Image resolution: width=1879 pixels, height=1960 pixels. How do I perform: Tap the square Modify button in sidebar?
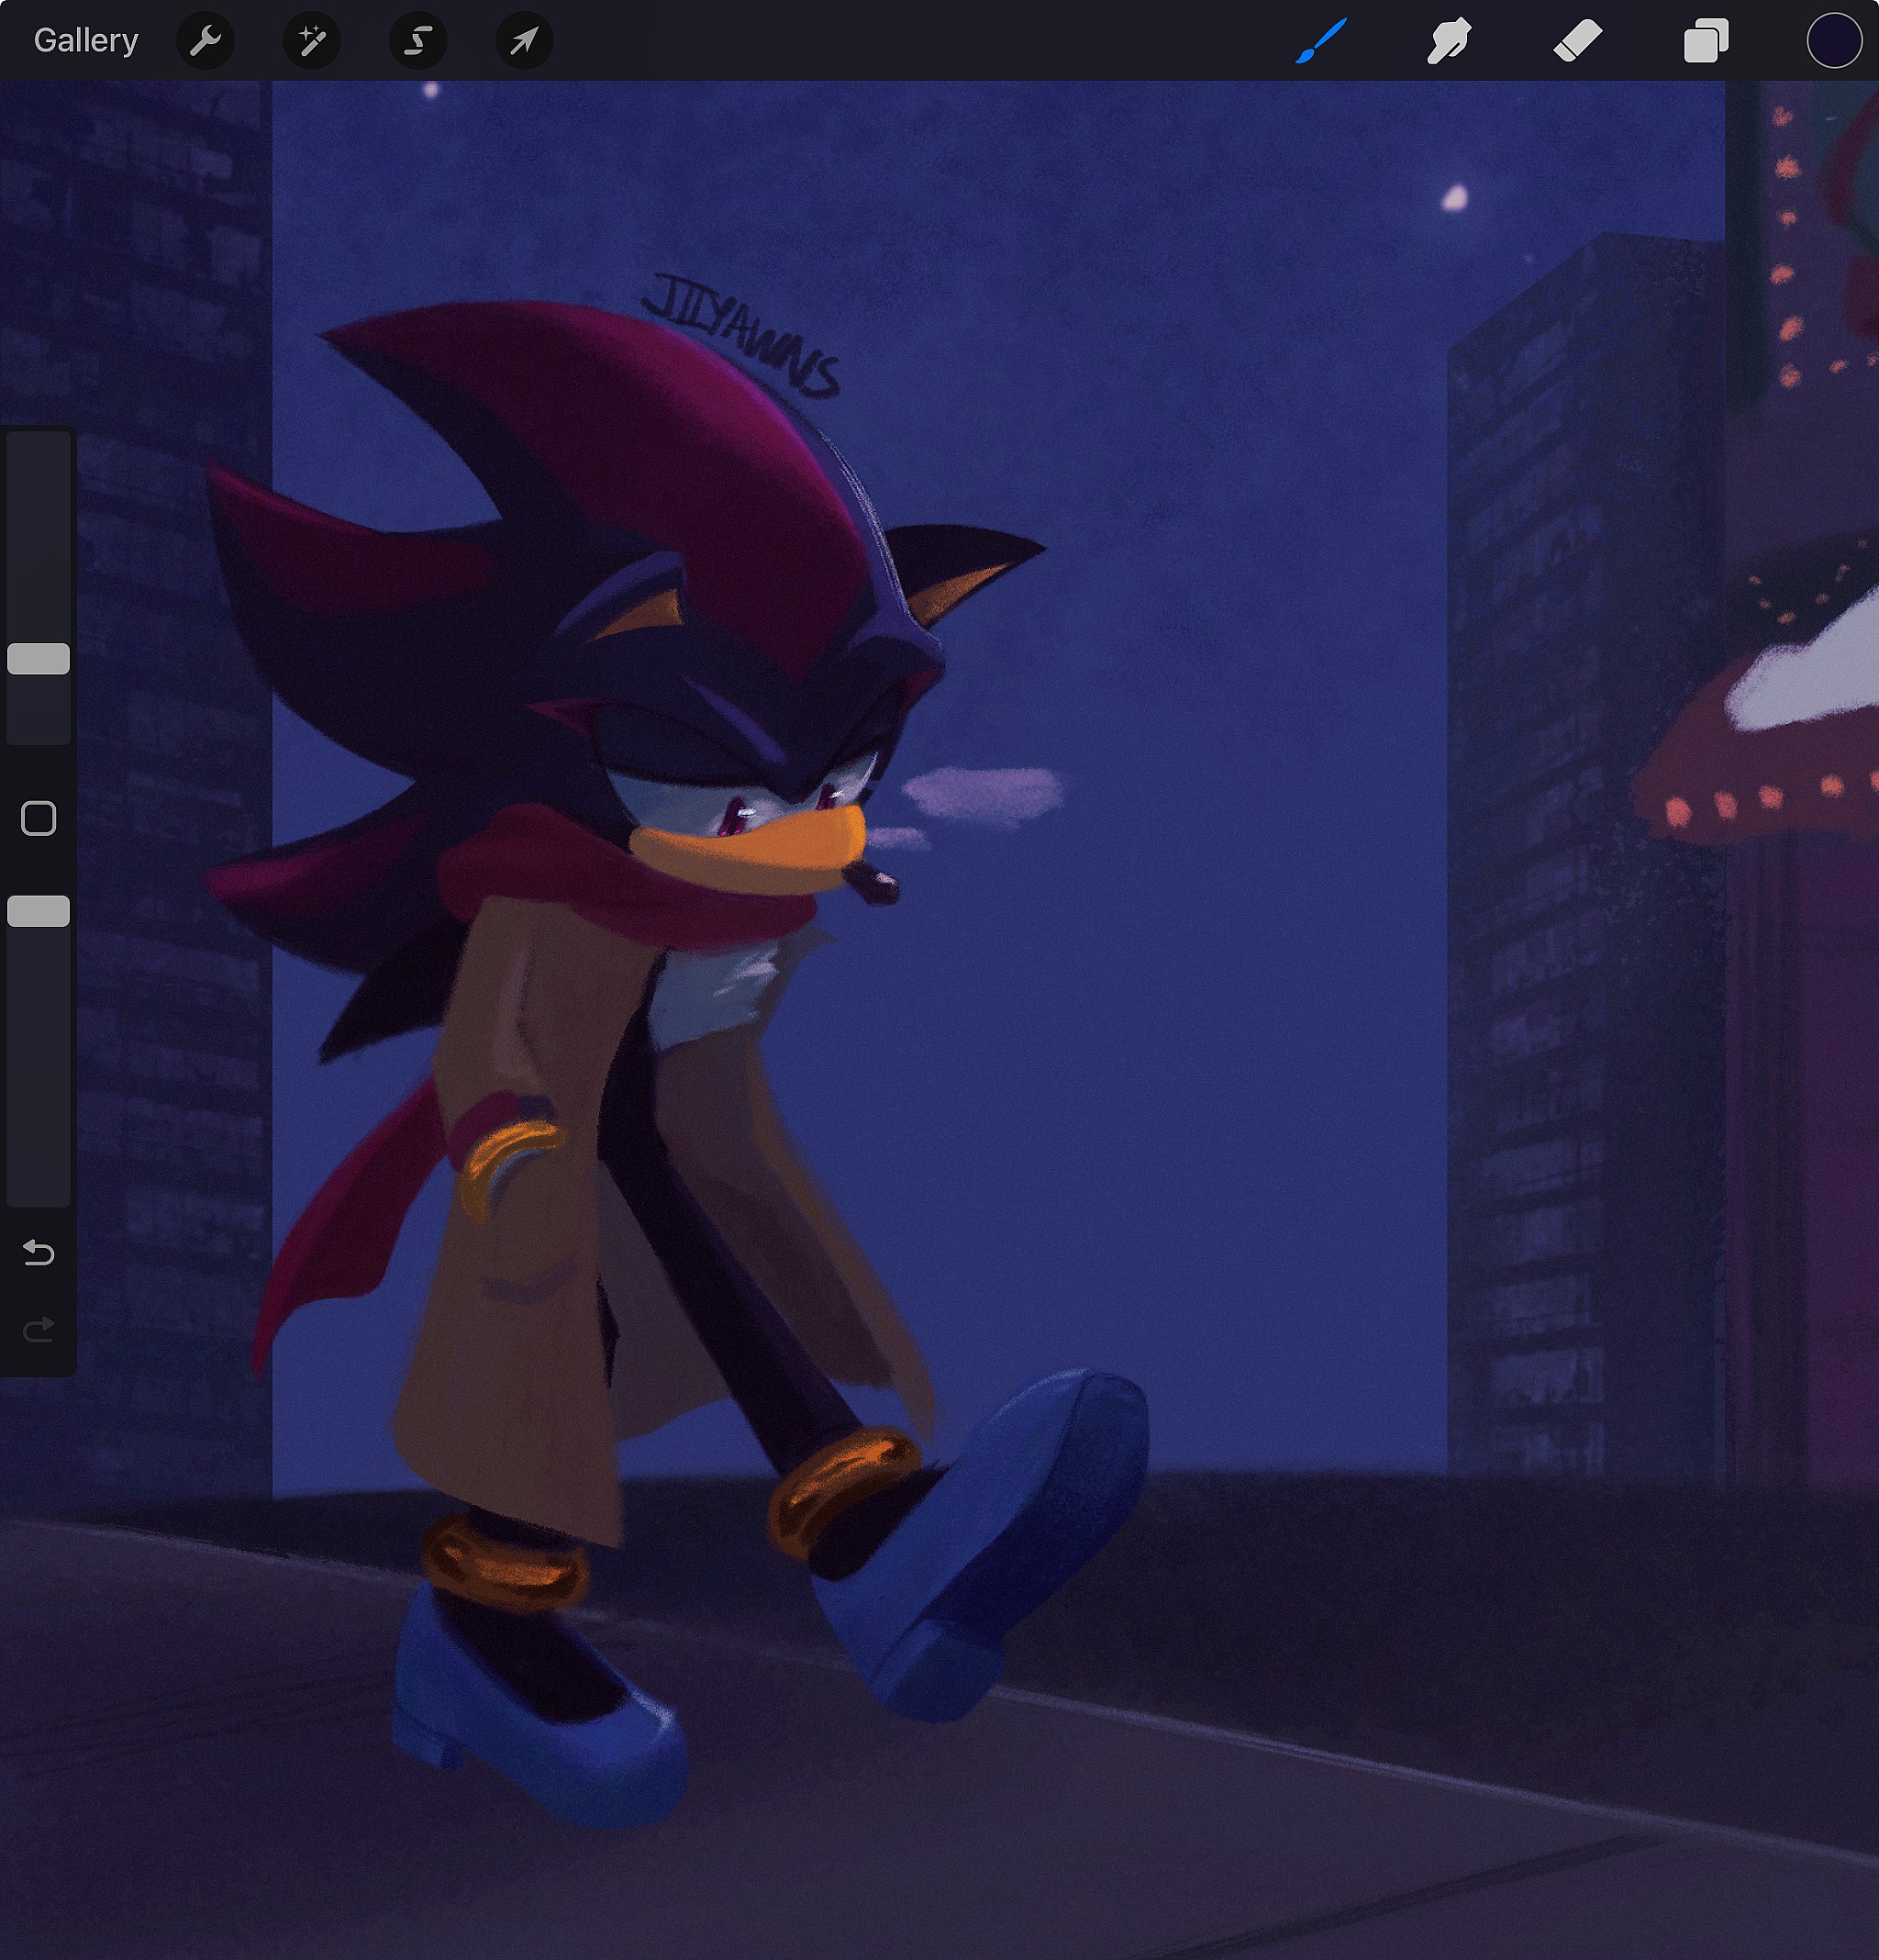point(39,818)
